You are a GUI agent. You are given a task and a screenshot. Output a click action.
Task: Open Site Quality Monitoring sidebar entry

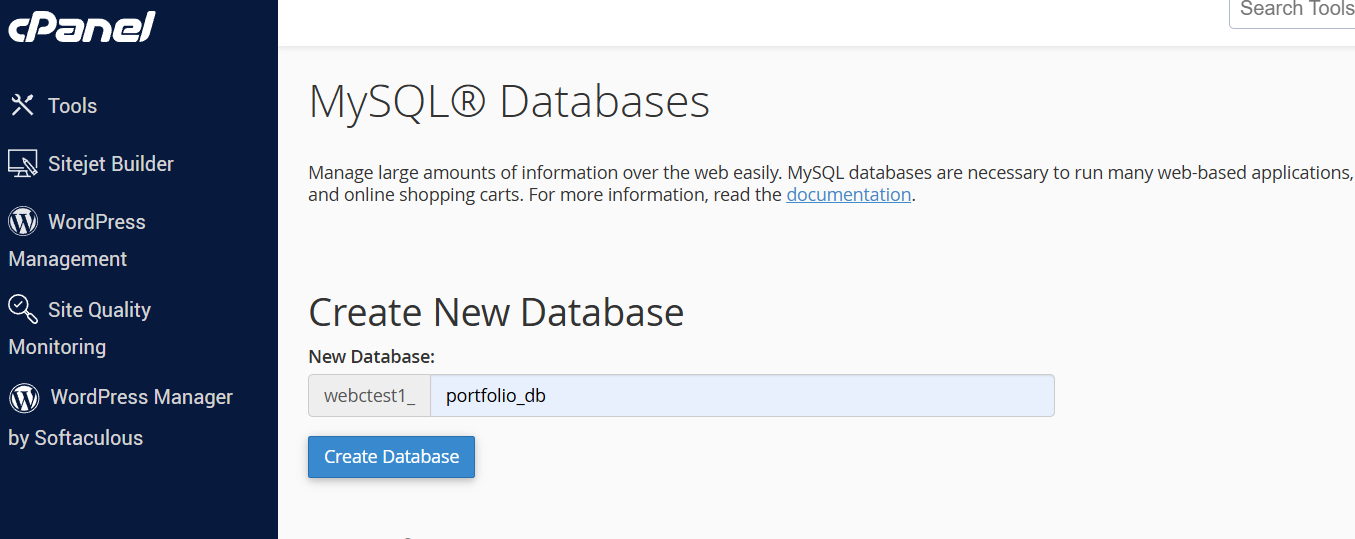click(80, 328)
